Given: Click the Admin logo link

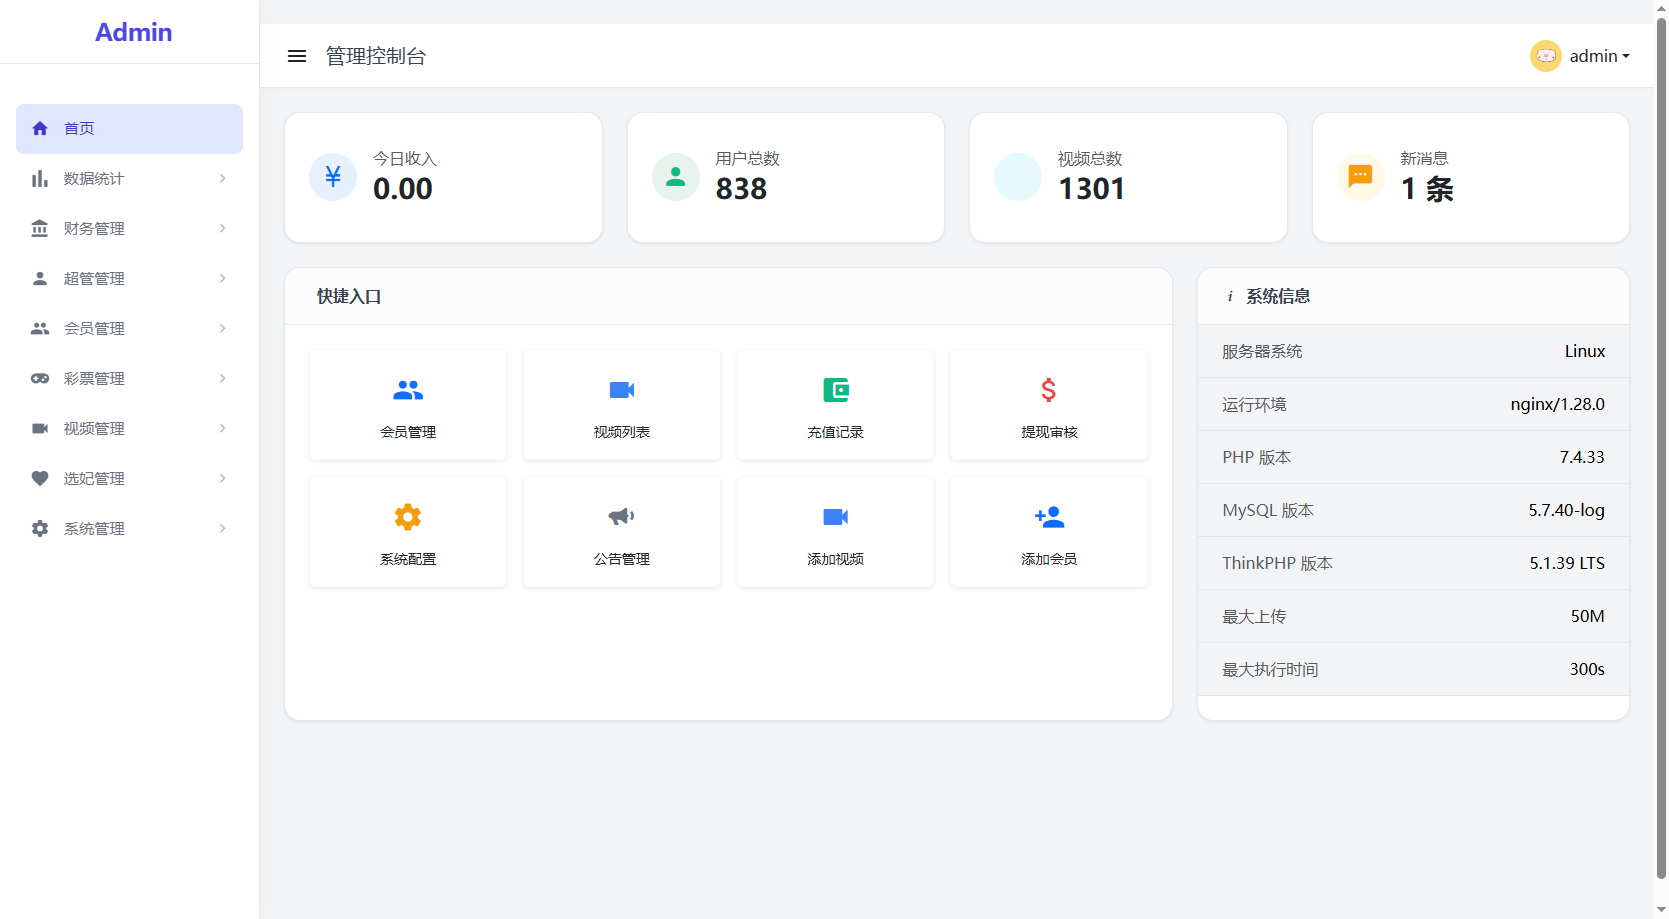Looking at the screenshot, I should 133,32.
